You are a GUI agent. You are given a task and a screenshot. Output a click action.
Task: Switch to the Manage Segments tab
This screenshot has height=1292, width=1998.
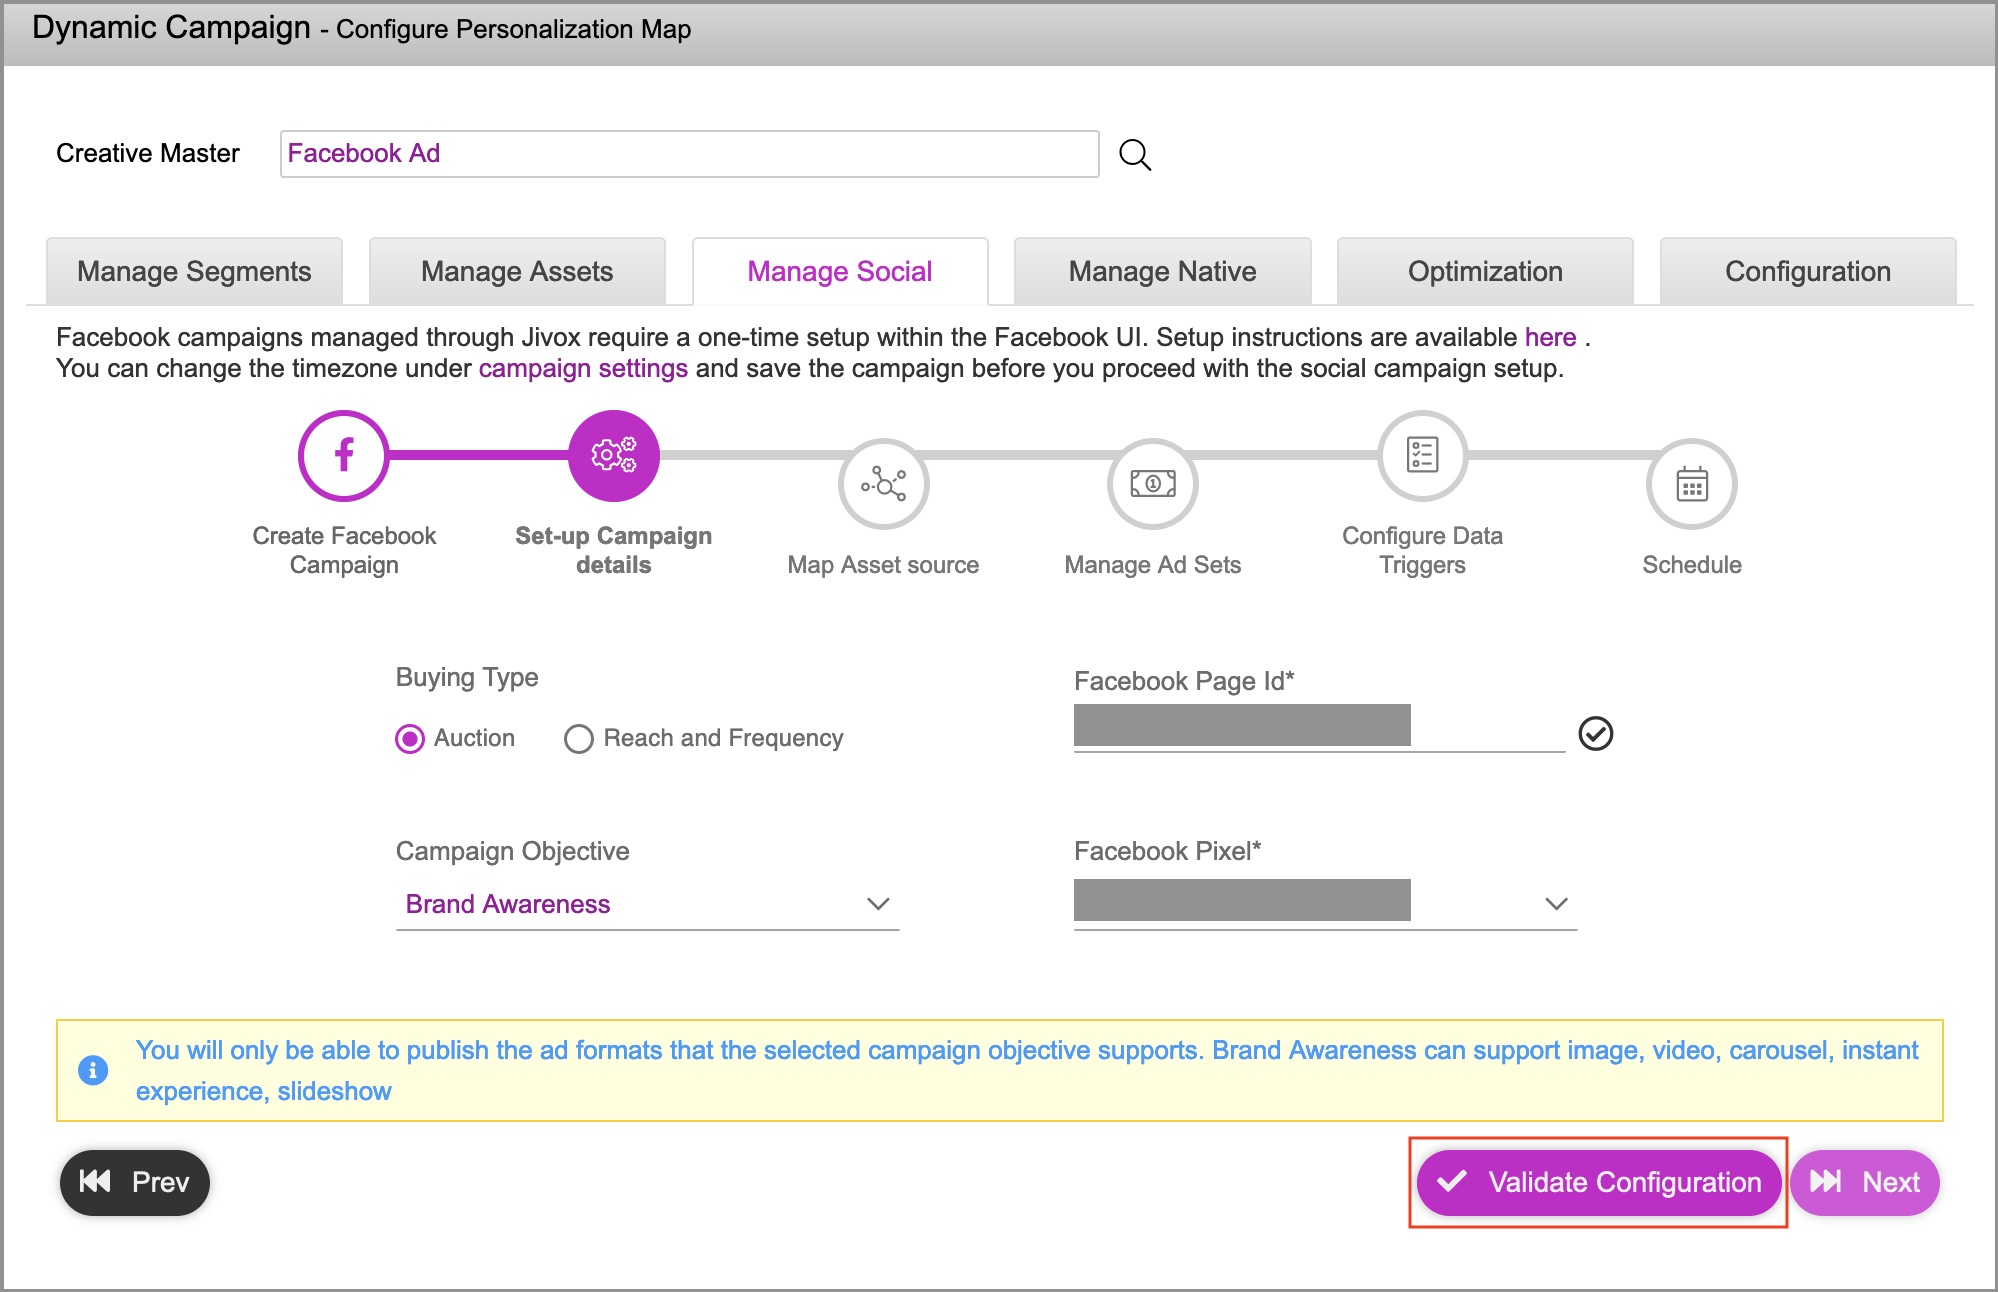(194, 271)
